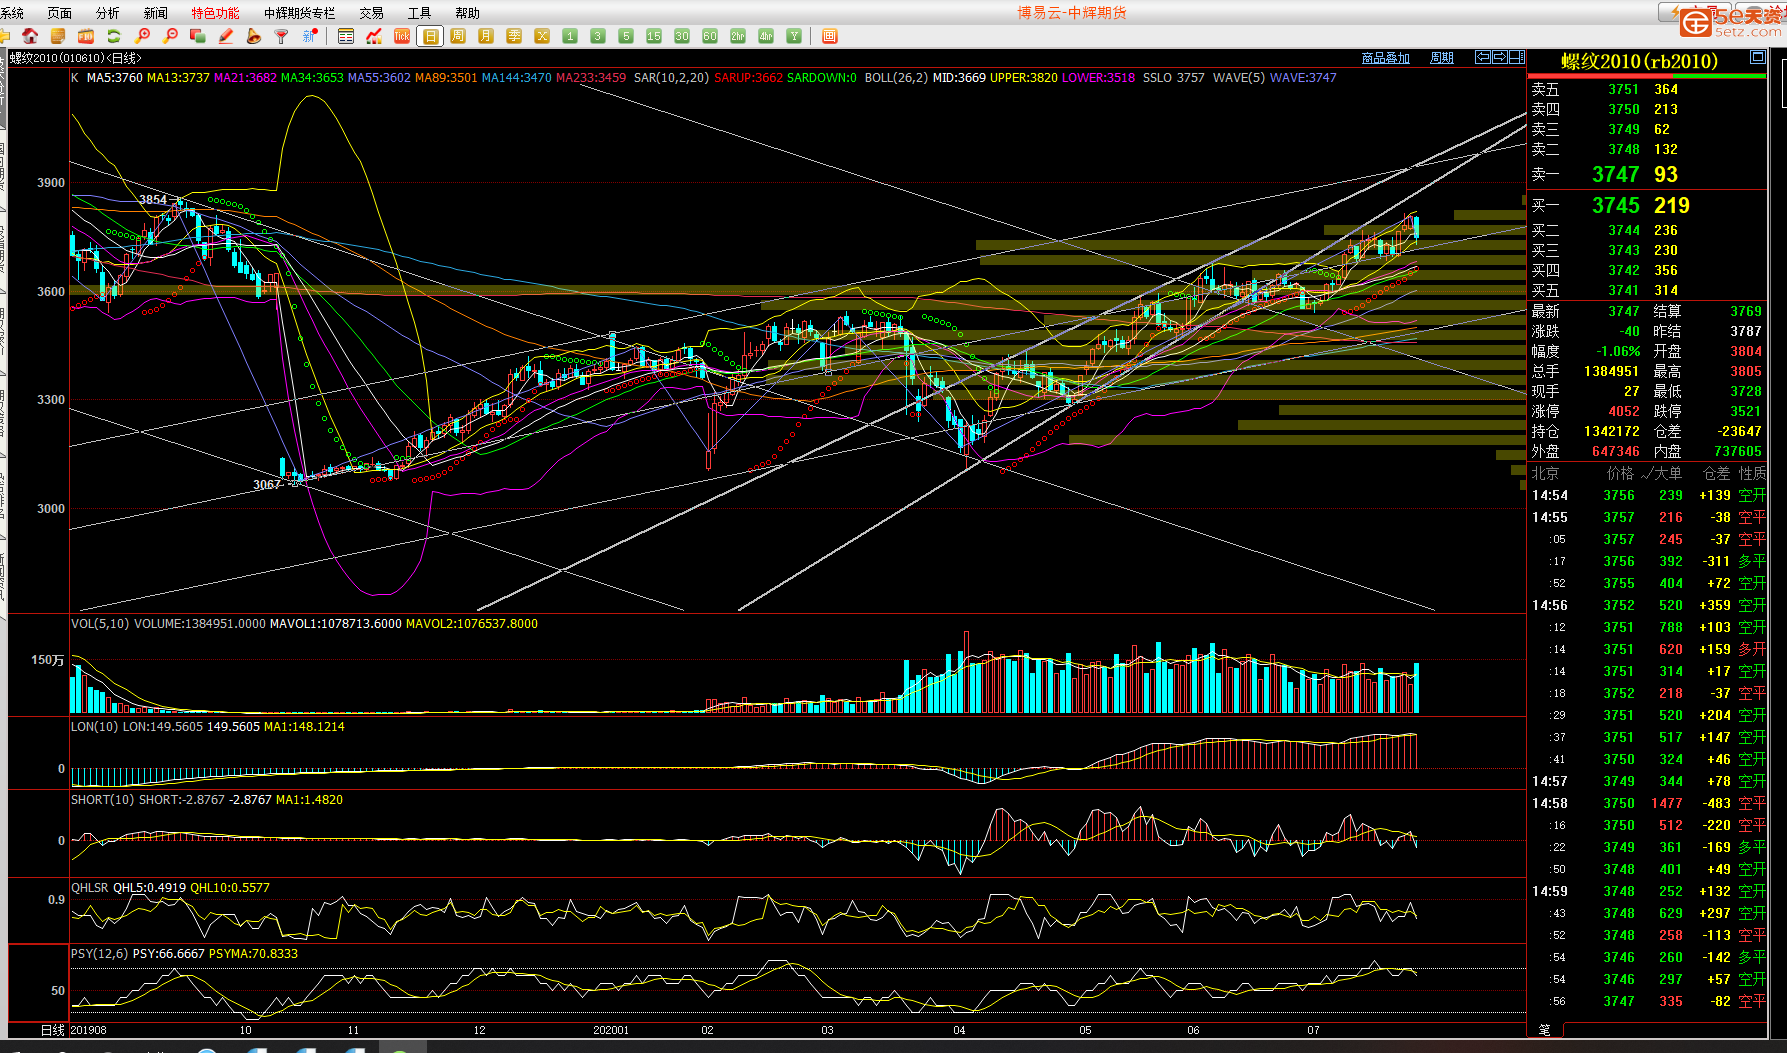This screenshot has height=1053, width=1787.
Task: Toggle side panel layout icon above chart
Action: coord(1516,58)
